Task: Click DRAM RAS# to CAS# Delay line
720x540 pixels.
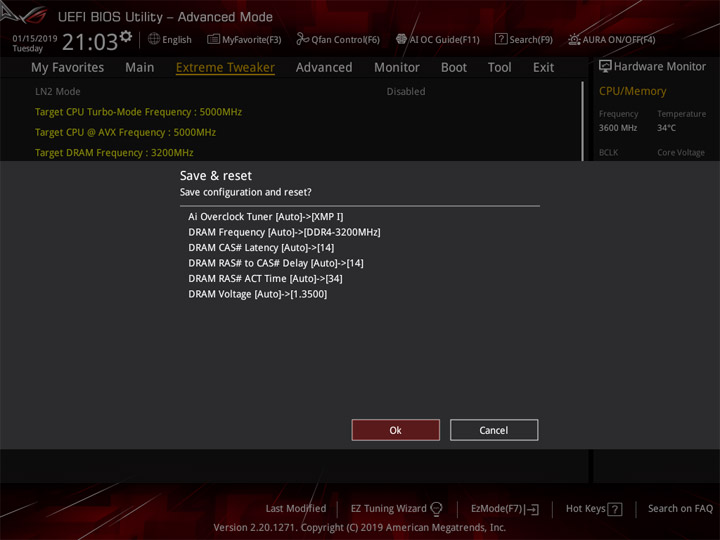Action: click(x=276, y=263)
